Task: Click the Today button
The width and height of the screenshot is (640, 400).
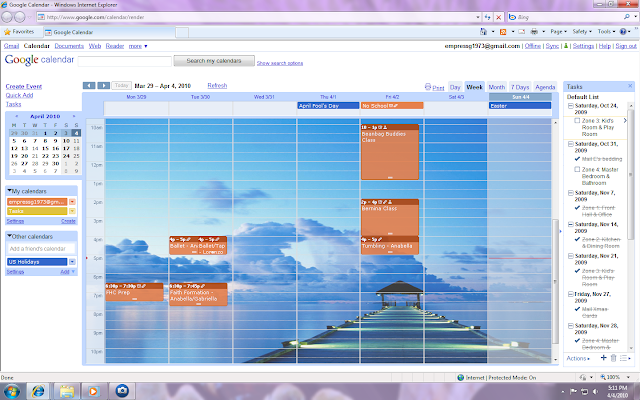Action: 121,85
